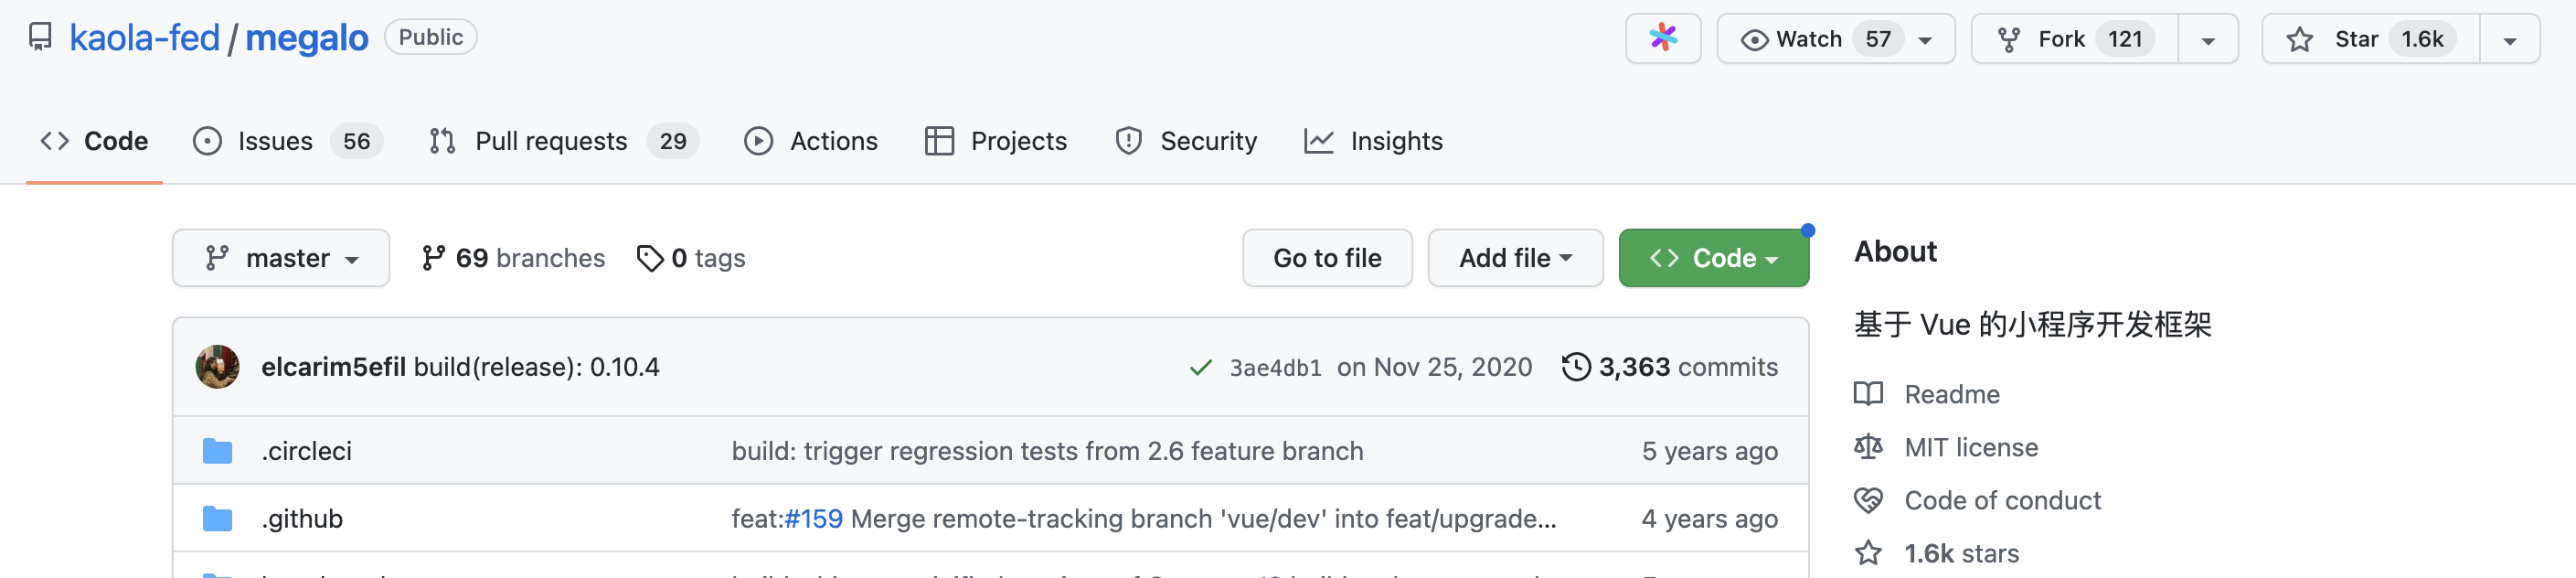This screenshot has width=2576, height=578.
Task: Click the MIT license scale icon
Action: pyautogui.click(x=1868, y=447)
